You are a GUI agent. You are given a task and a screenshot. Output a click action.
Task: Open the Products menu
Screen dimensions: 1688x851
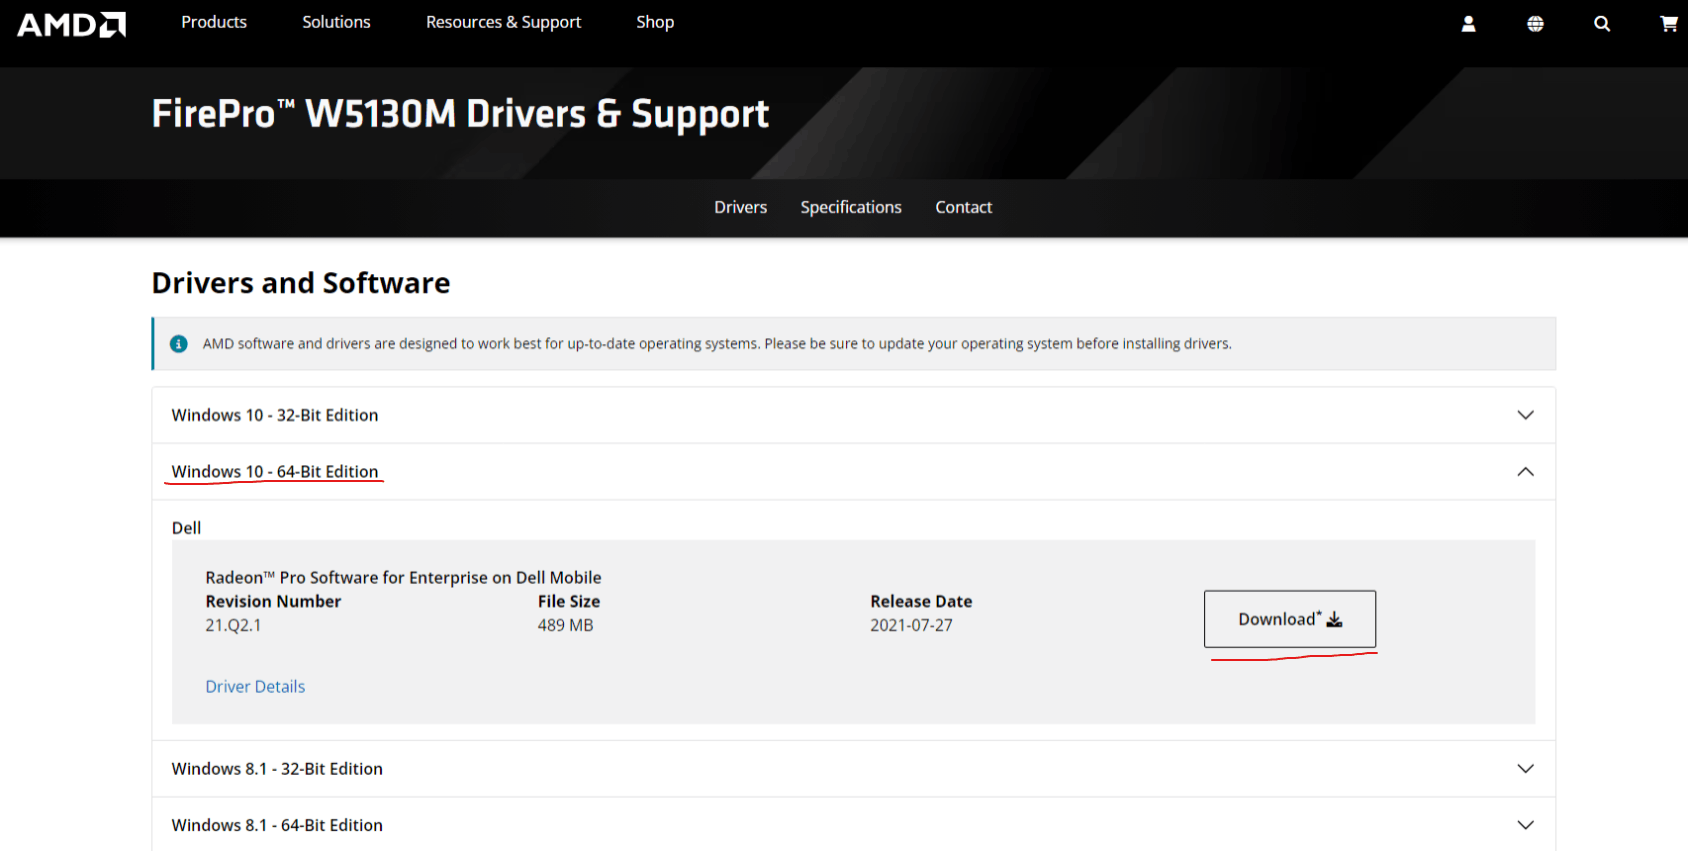coord(214,22)
